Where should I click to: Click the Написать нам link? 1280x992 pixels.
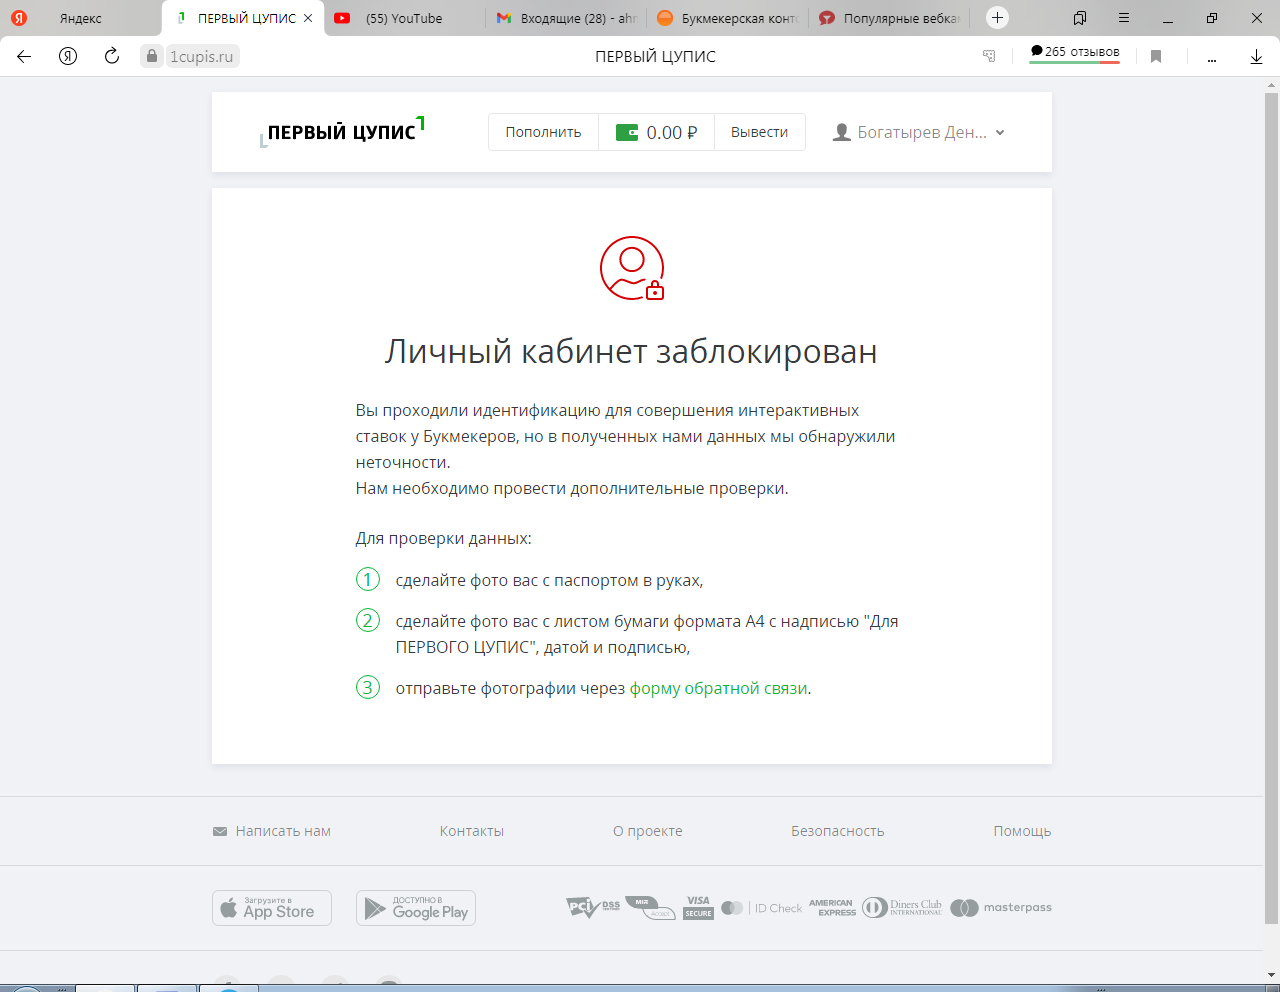(272, 831)
